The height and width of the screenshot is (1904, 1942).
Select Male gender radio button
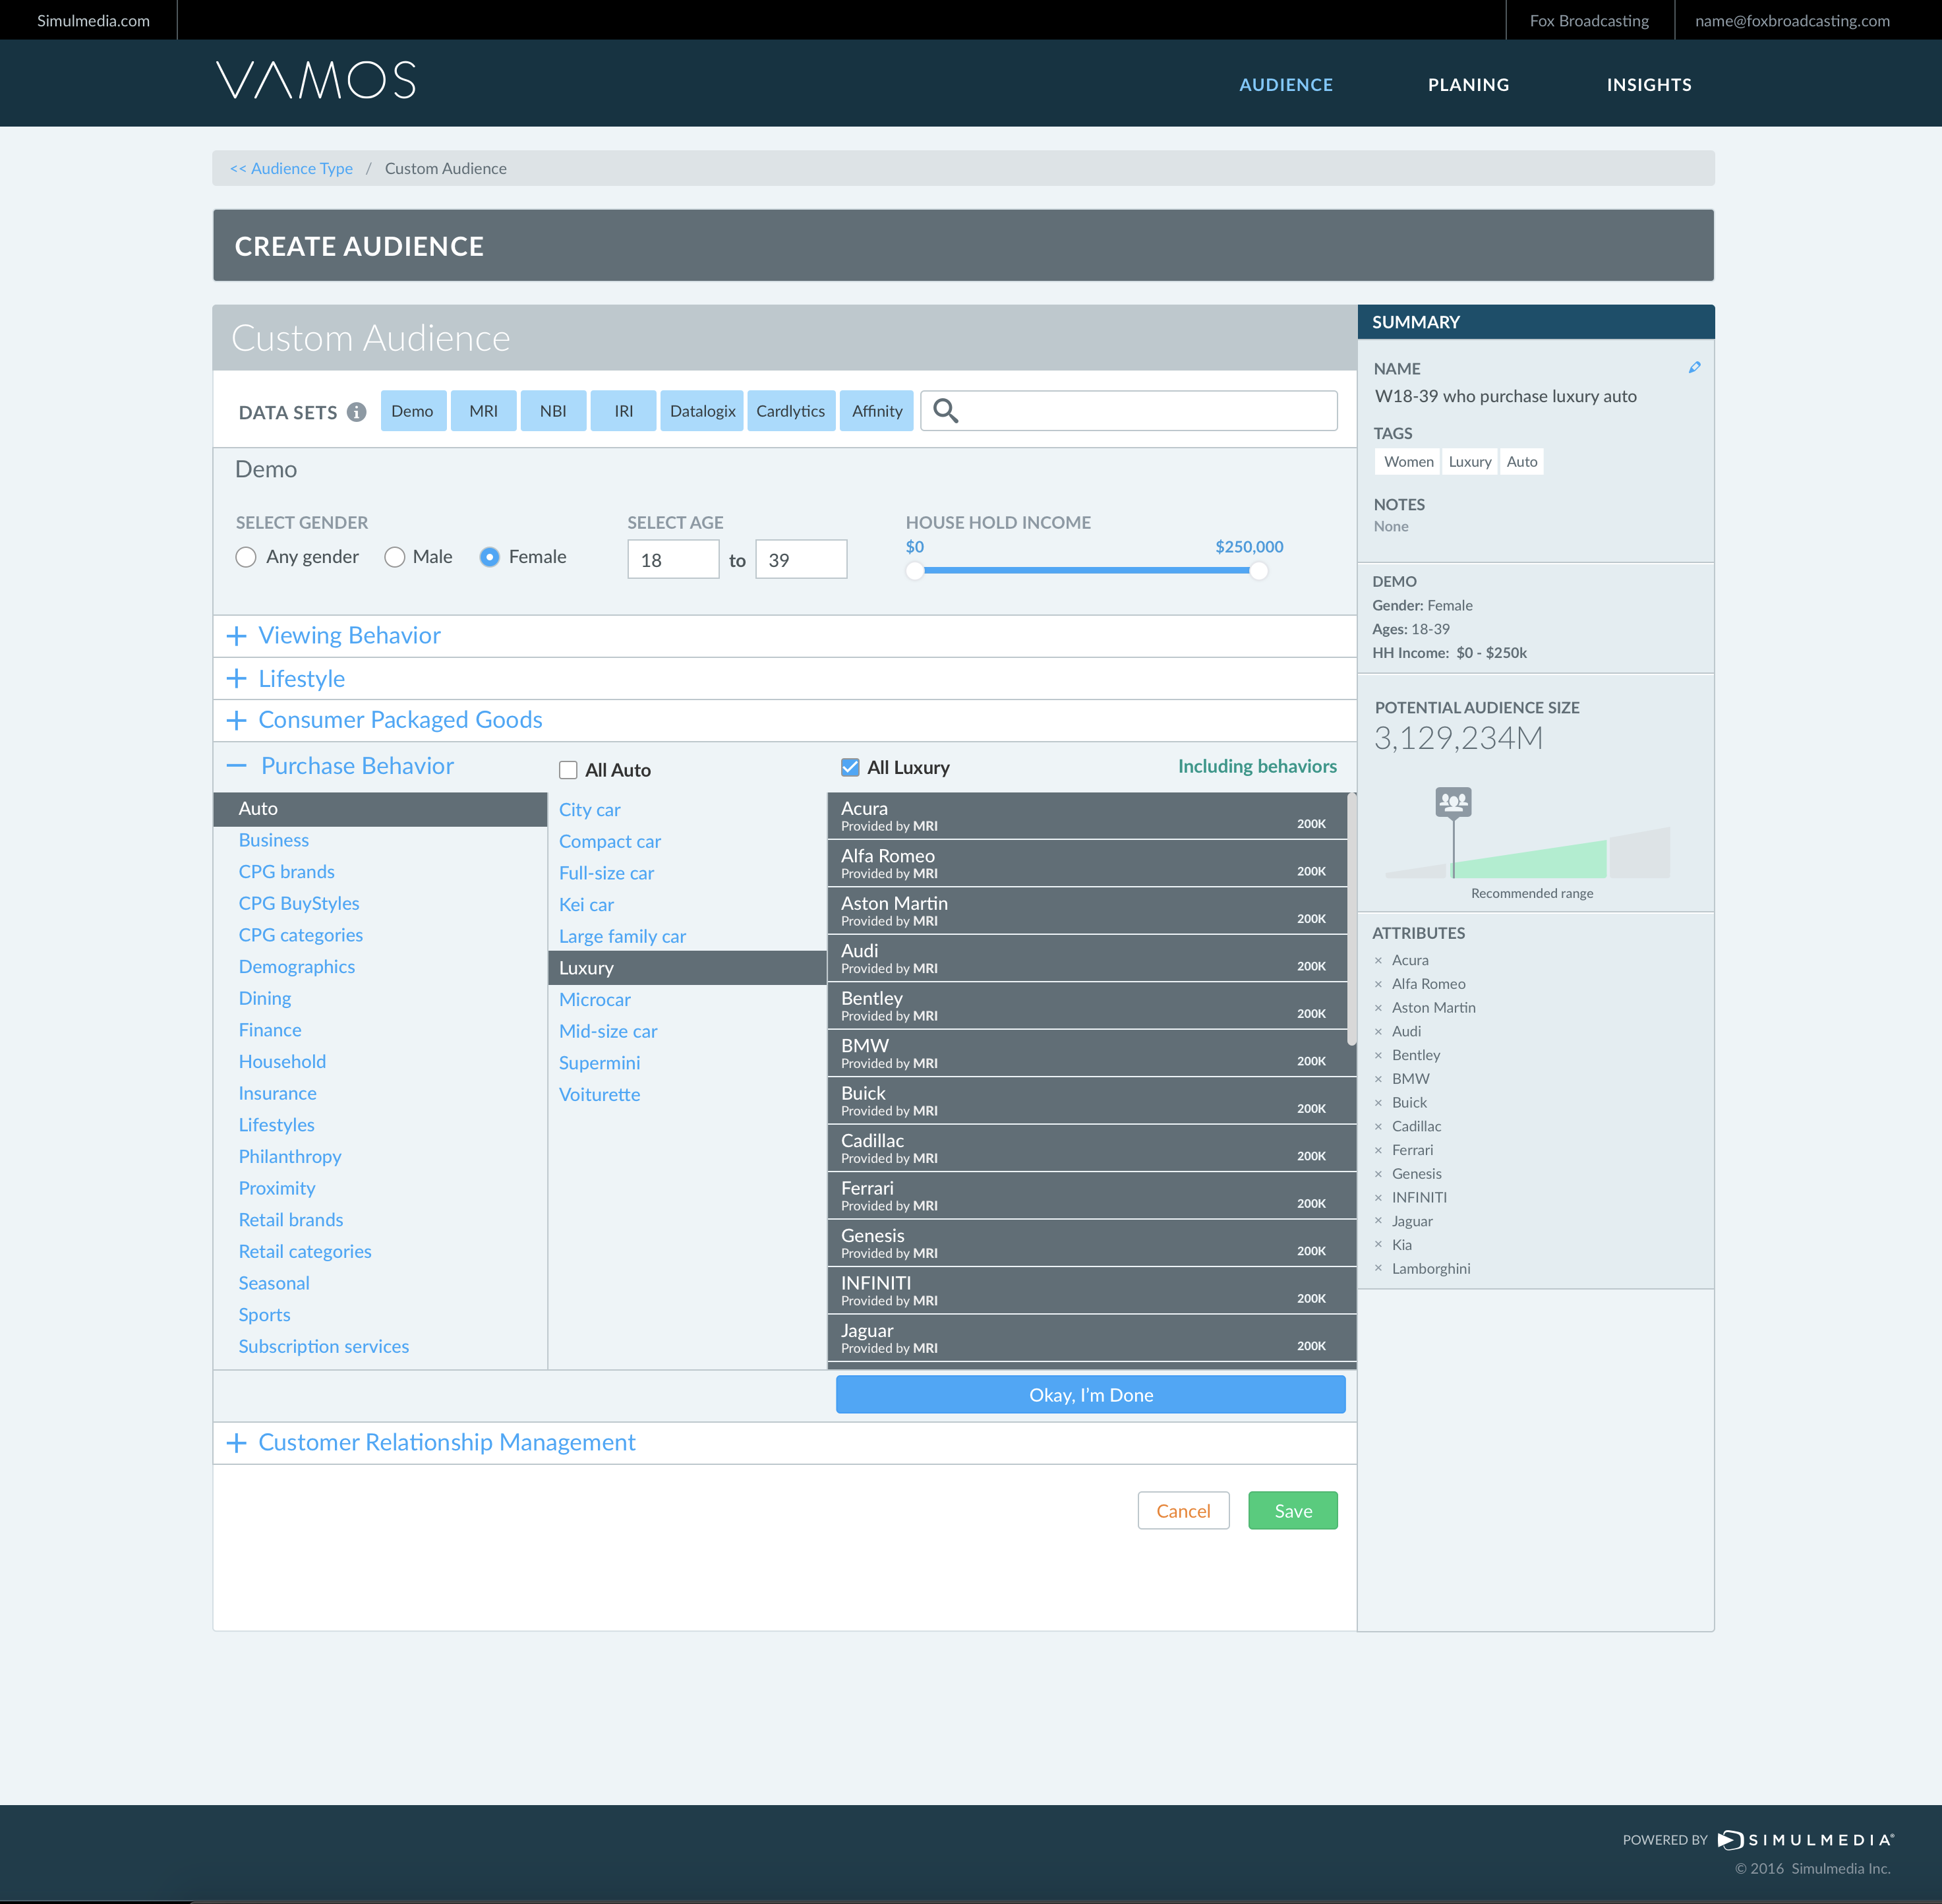tap(395, 557)
